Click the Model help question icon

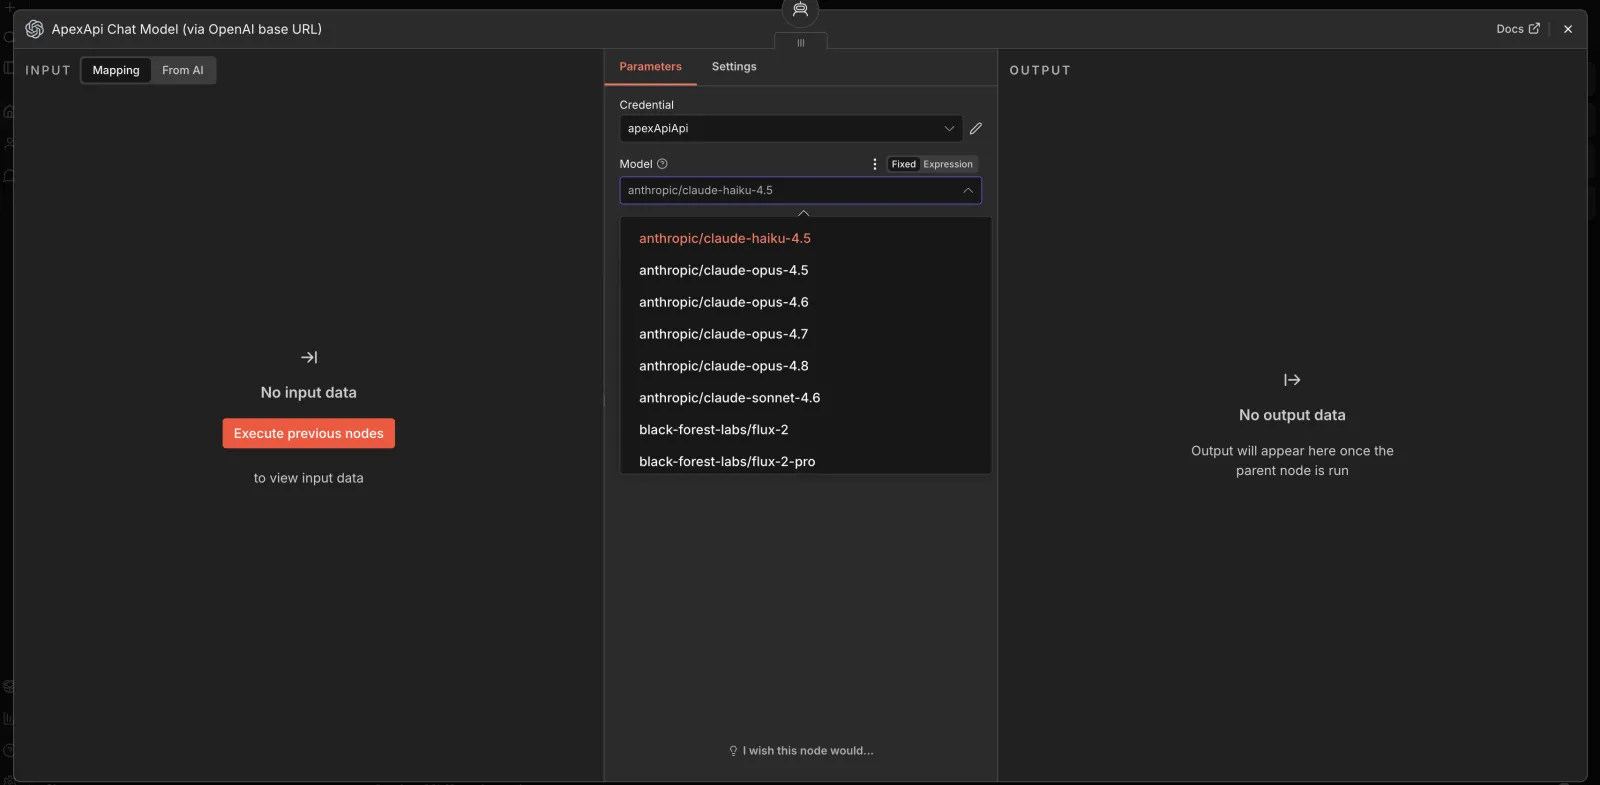pyautogui.click(x=662, y=164)
